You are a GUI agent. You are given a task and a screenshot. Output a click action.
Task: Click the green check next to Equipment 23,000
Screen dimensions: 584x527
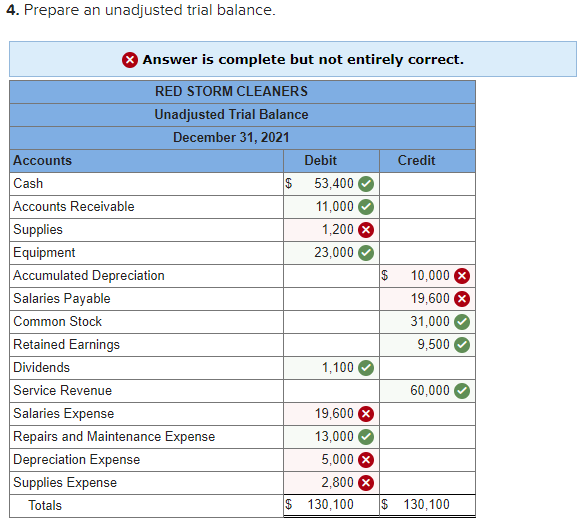click(x=366, y=253)
